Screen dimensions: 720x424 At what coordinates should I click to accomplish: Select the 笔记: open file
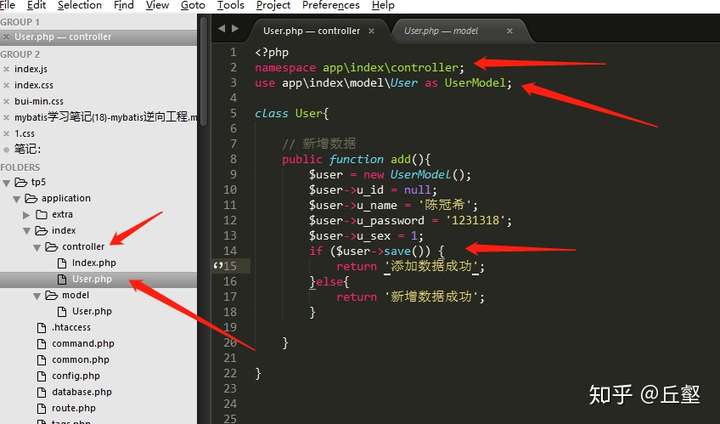point(27,149)
